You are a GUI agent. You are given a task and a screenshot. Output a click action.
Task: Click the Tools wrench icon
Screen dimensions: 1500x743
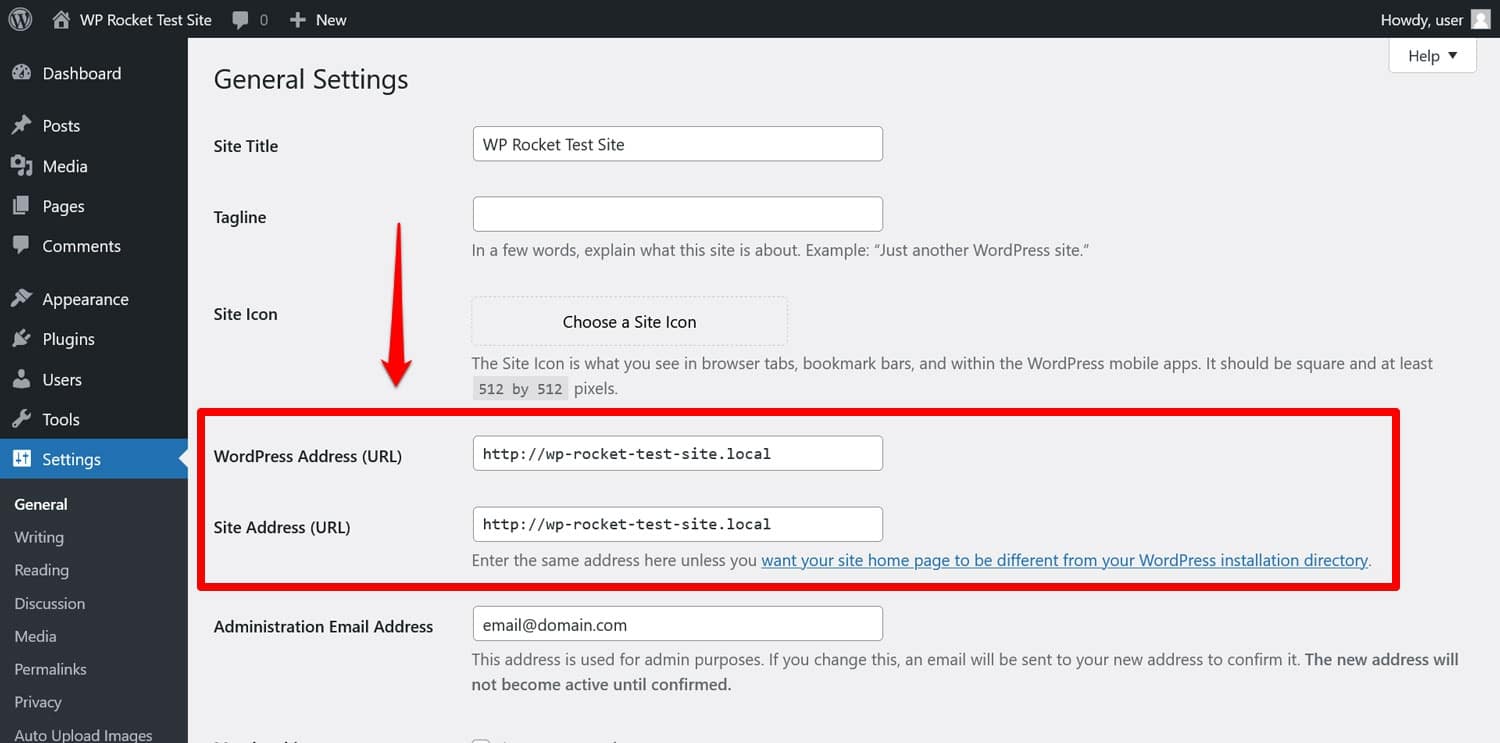point(21,419)
